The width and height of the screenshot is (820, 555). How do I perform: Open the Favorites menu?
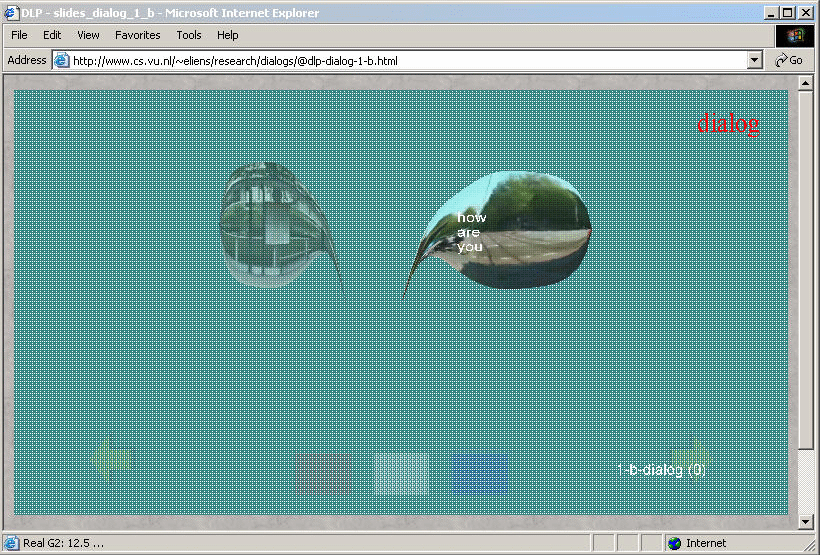pos(137,35)
